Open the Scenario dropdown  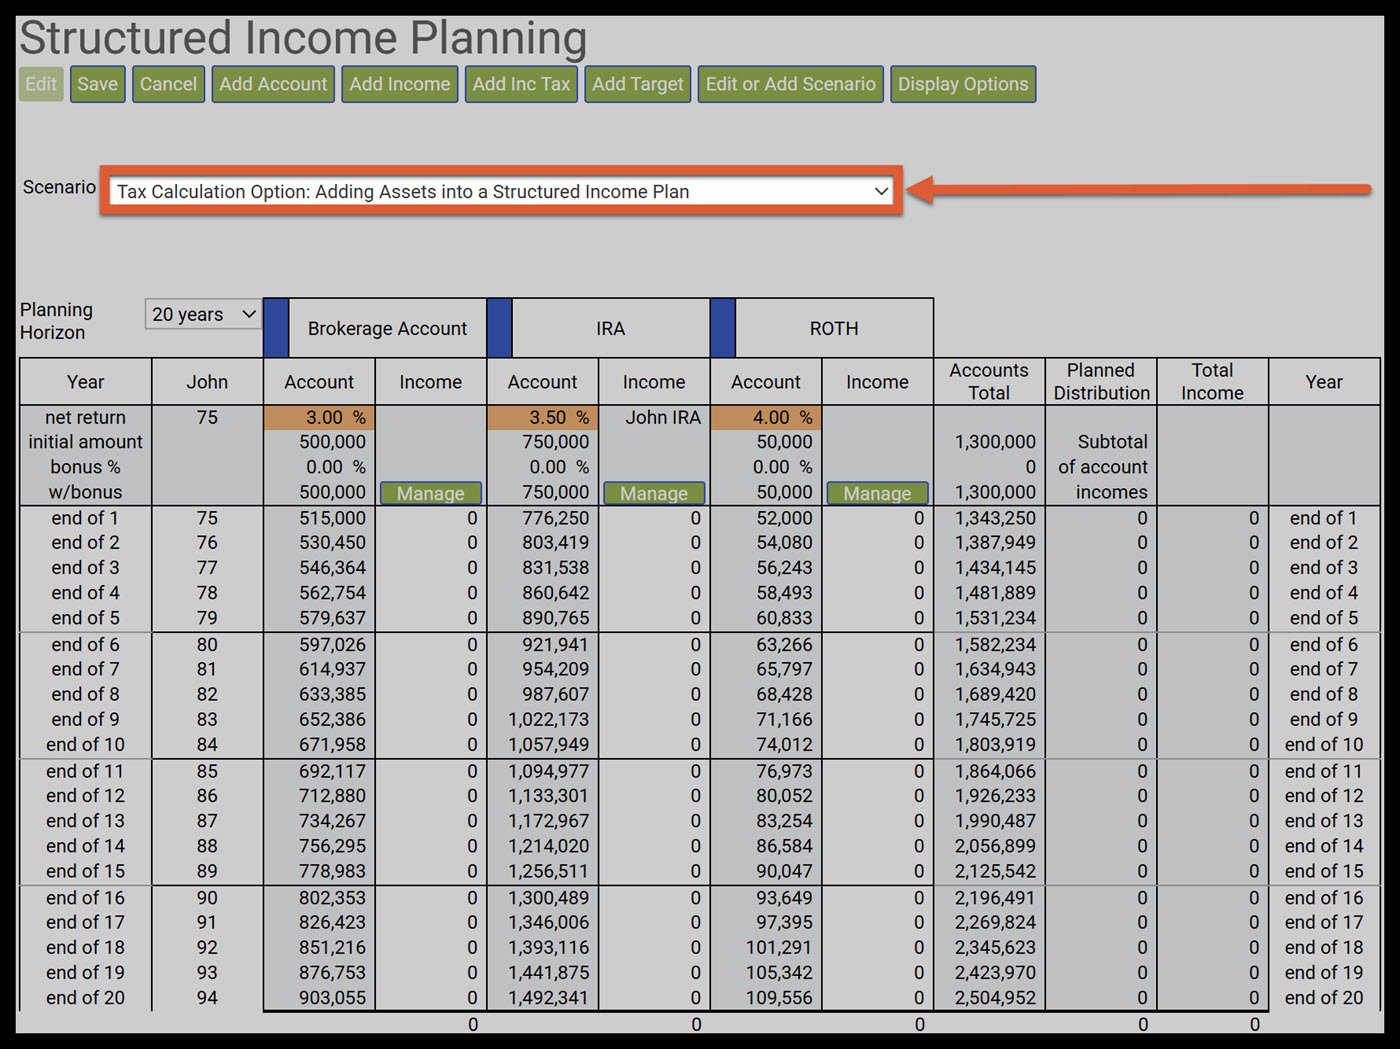(502, 191)
